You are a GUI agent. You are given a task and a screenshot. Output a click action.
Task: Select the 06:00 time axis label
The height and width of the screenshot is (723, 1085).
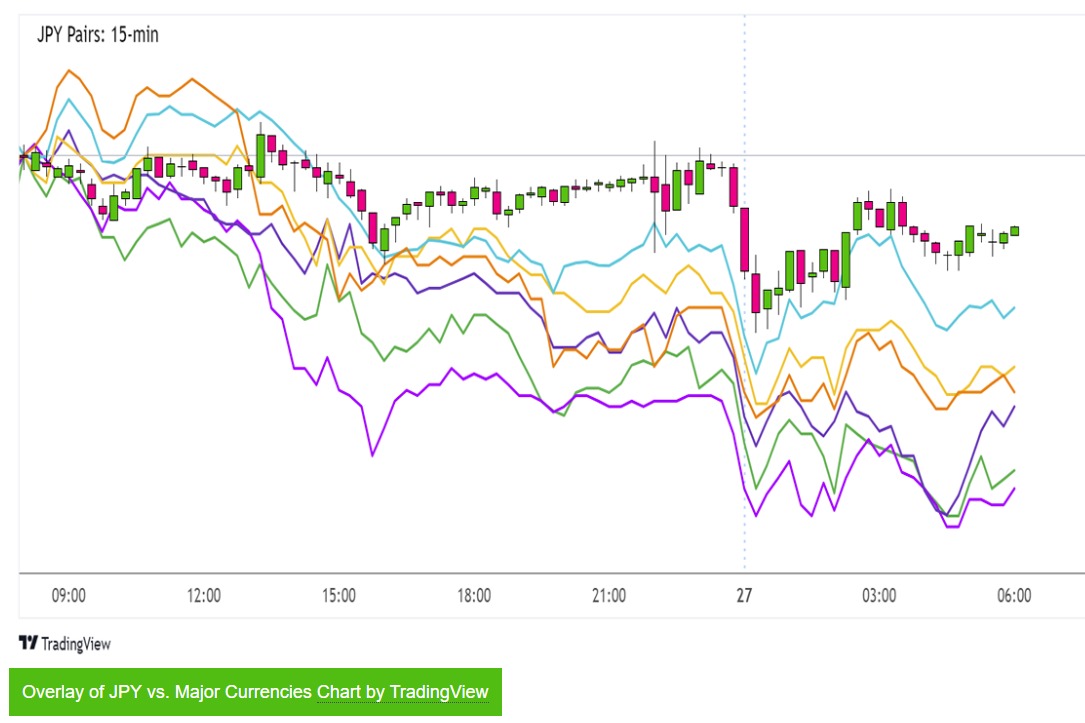tap(1014, 596)
